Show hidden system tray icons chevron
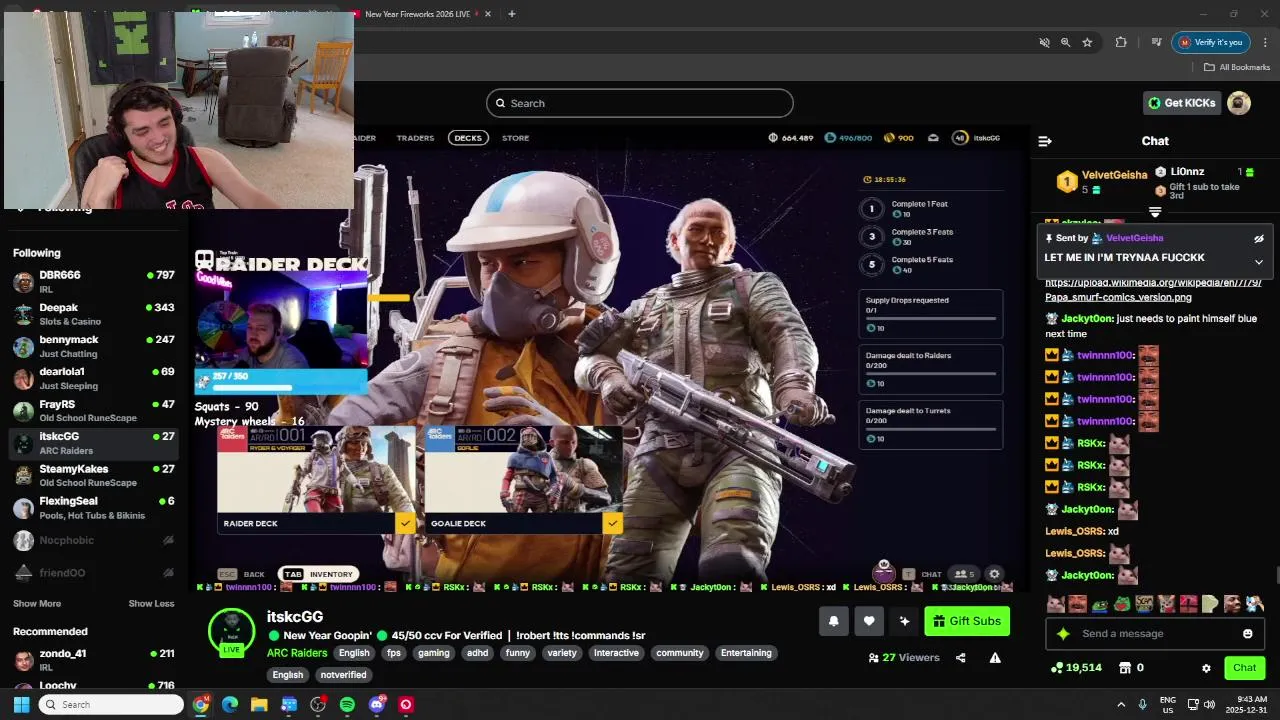The width and height of the screenshot is (1280, 720). 1121,704
